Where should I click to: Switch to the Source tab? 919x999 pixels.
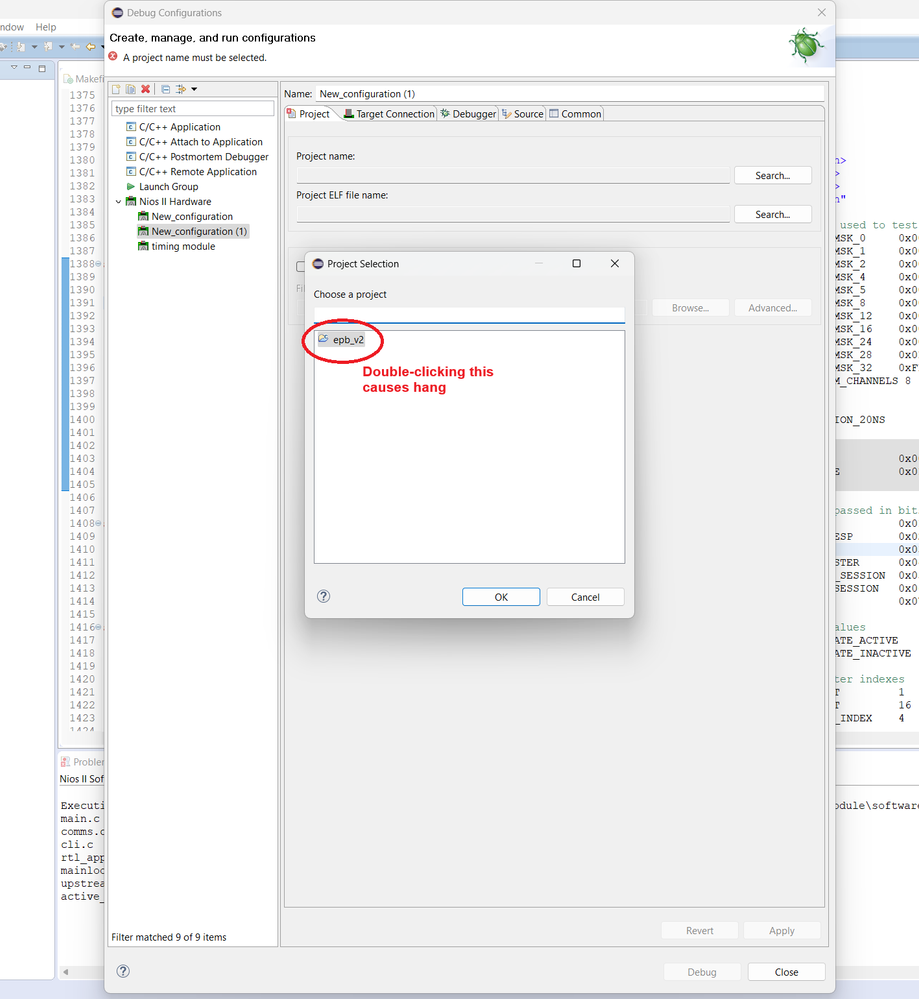(523, 114)
